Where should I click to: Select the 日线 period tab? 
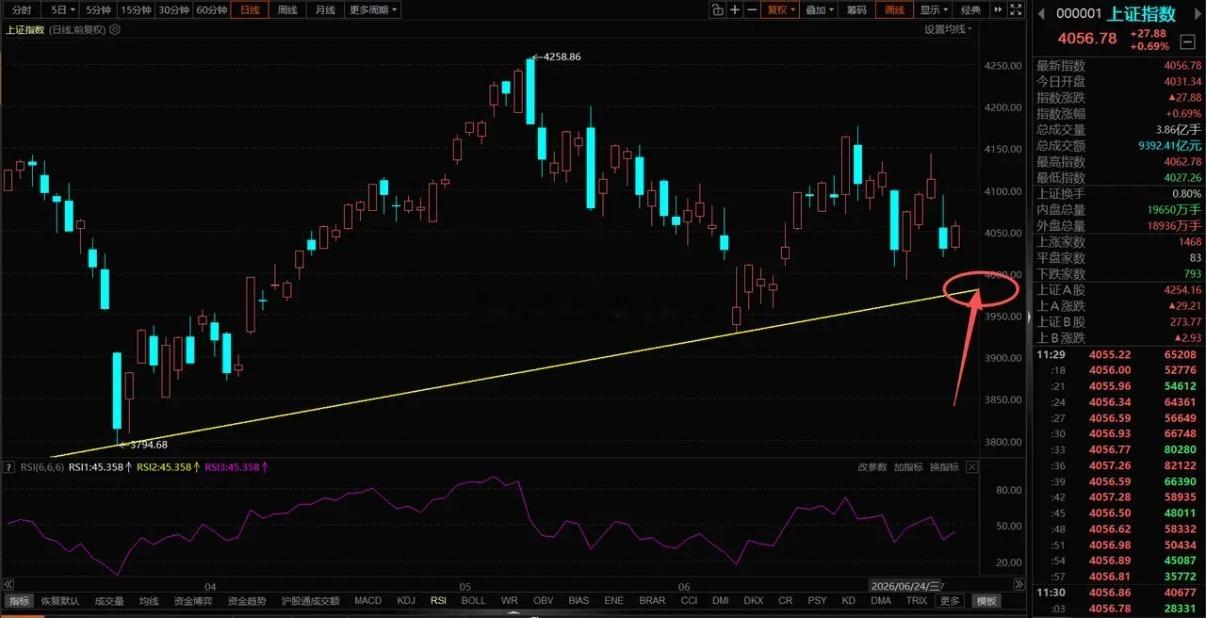(x=249, y=10)
